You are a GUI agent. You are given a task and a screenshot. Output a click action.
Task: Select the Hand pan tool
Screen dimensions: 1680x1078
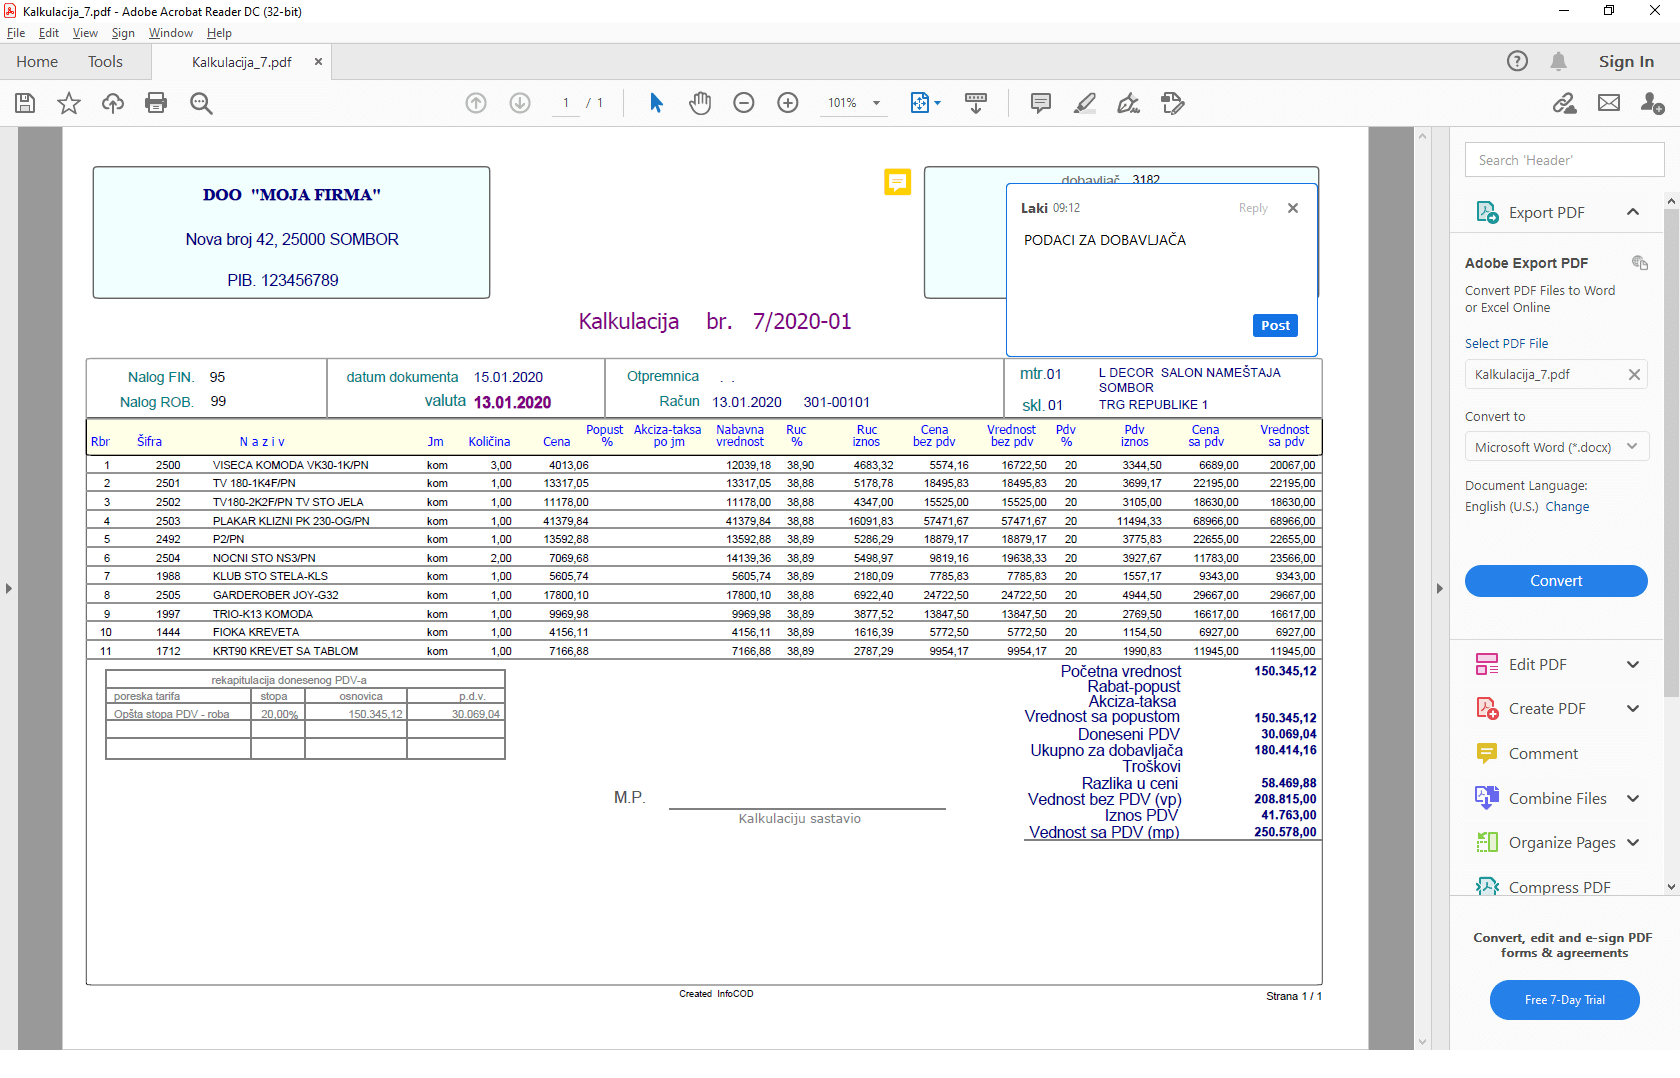coord(700,103)
